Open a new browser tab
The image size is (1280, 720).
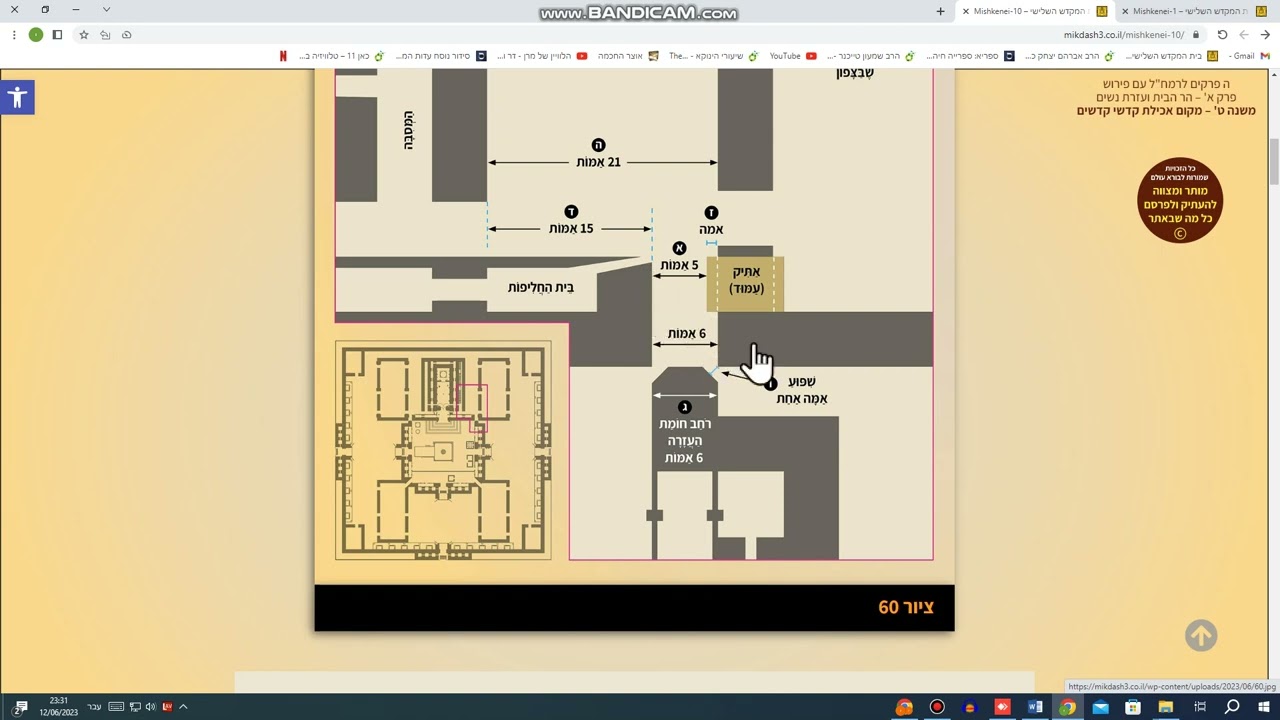coord(940,11)
